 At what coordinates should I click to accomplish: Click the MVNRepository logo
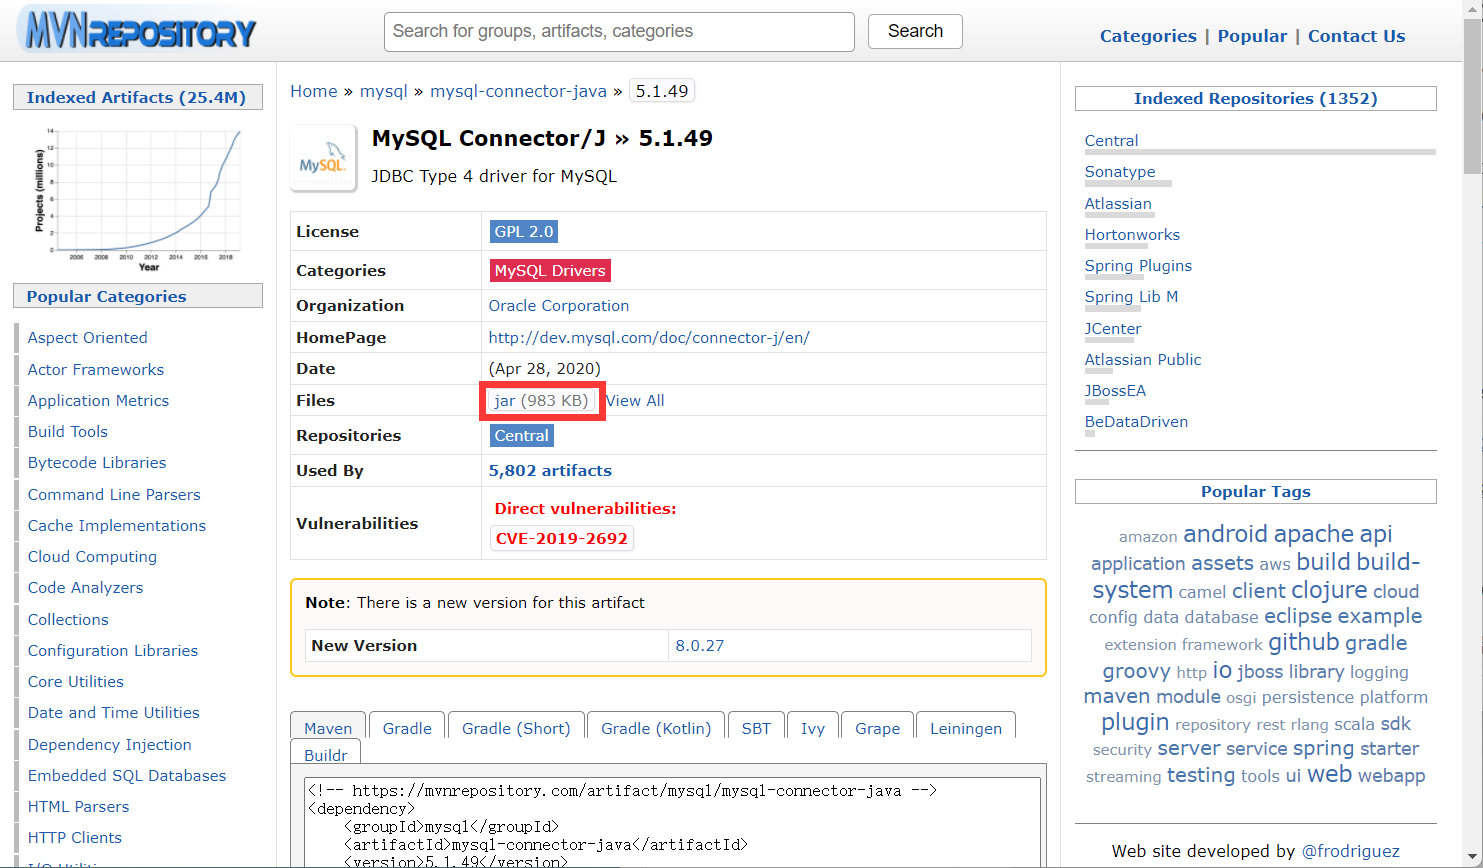(138, 31)
